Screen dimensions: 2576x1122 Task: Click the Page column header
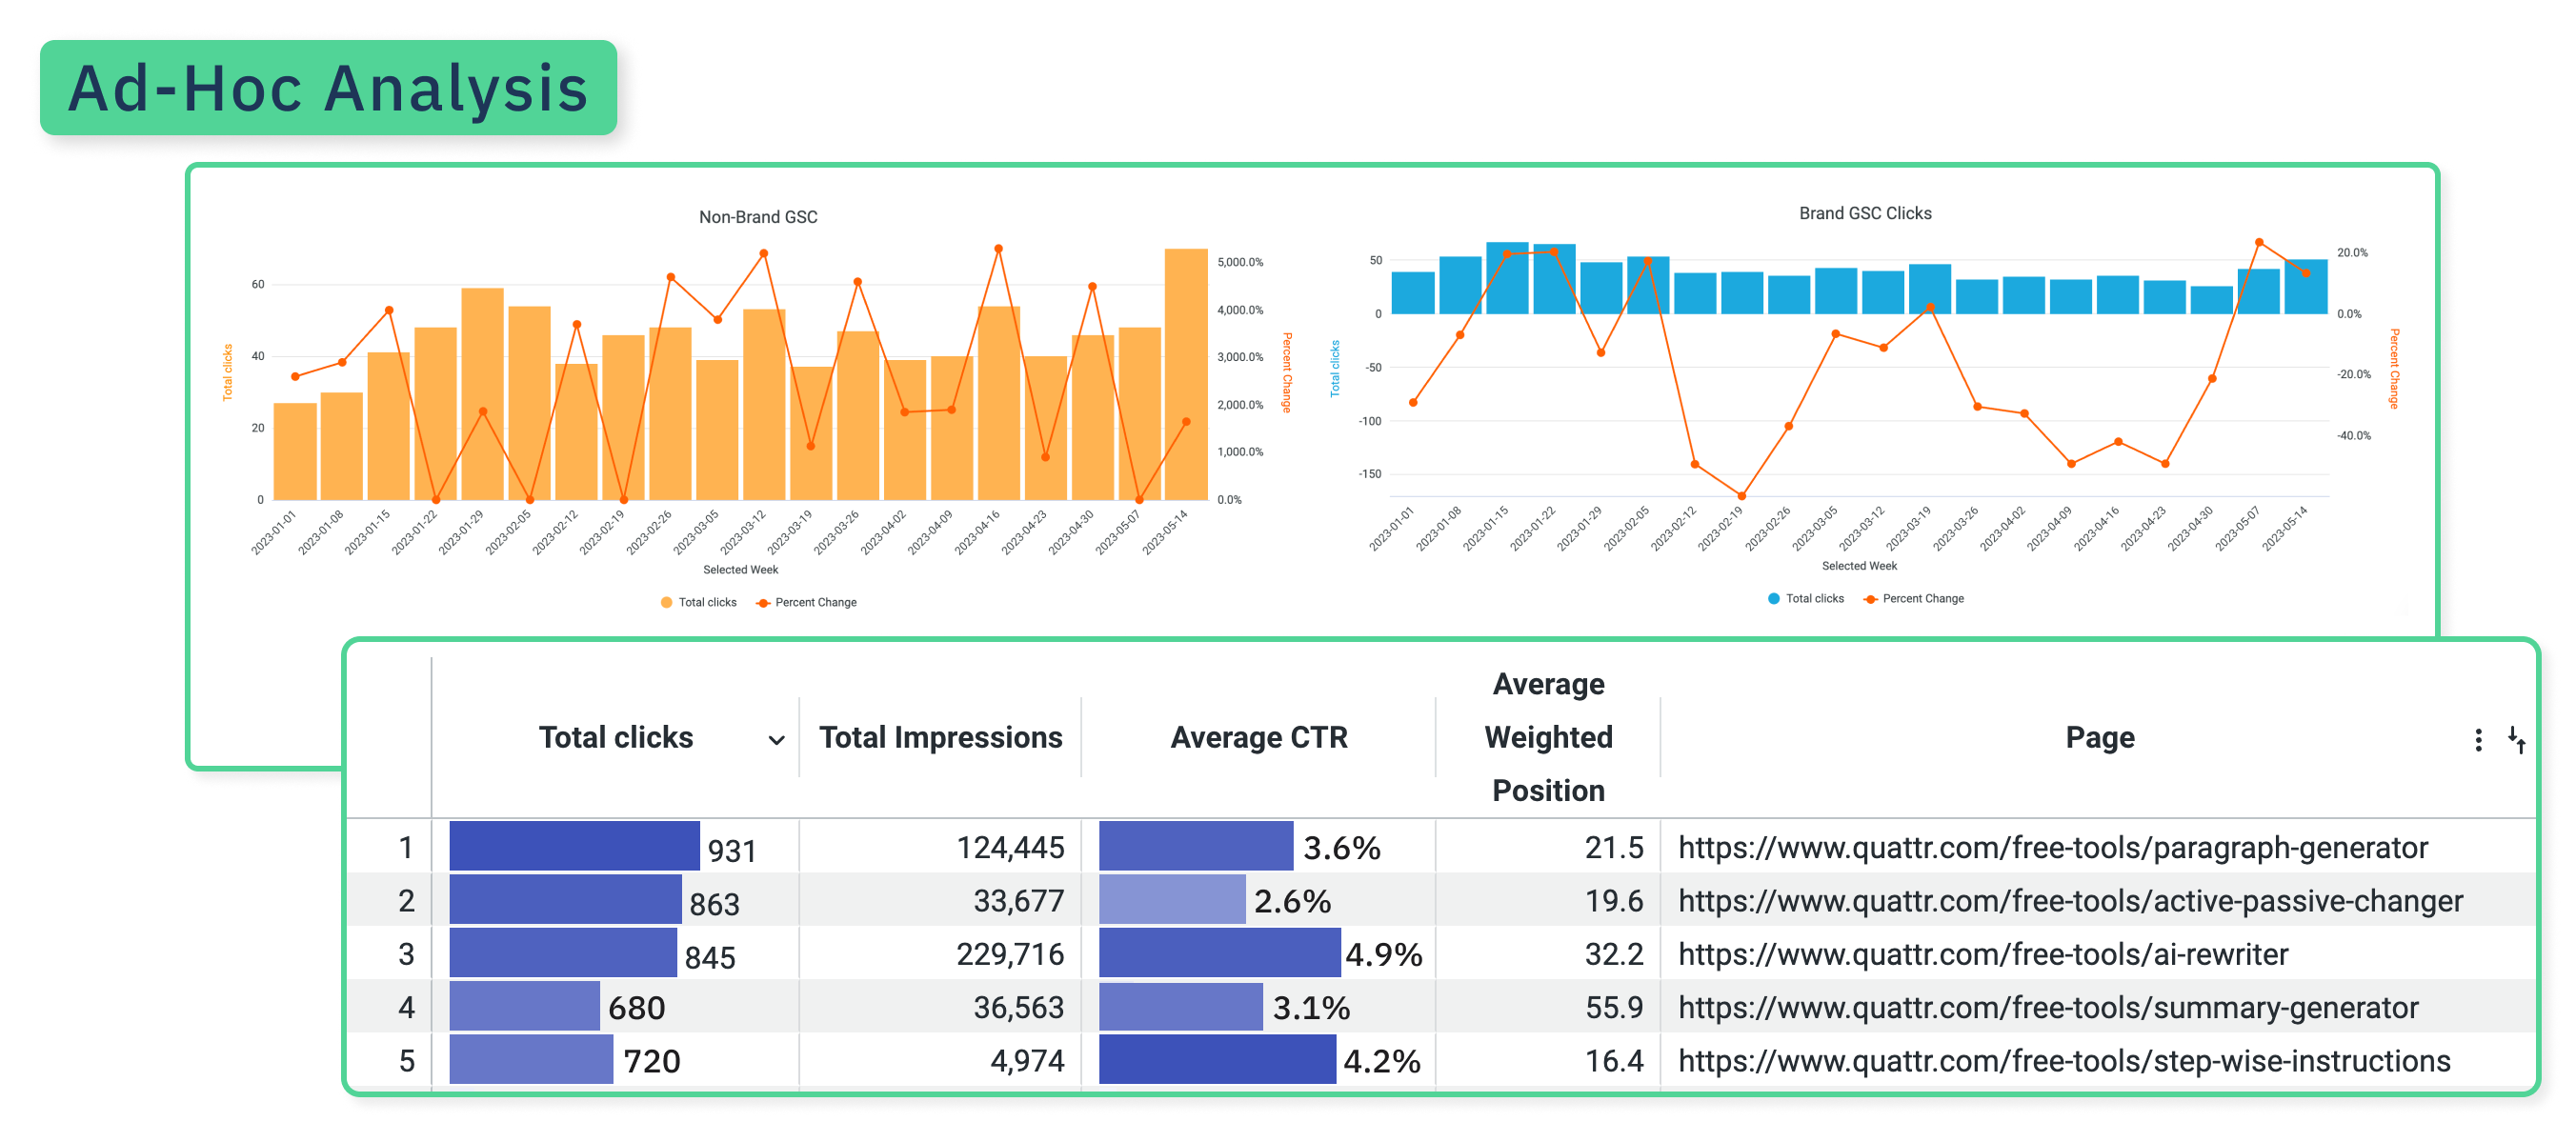[2099, 737]
